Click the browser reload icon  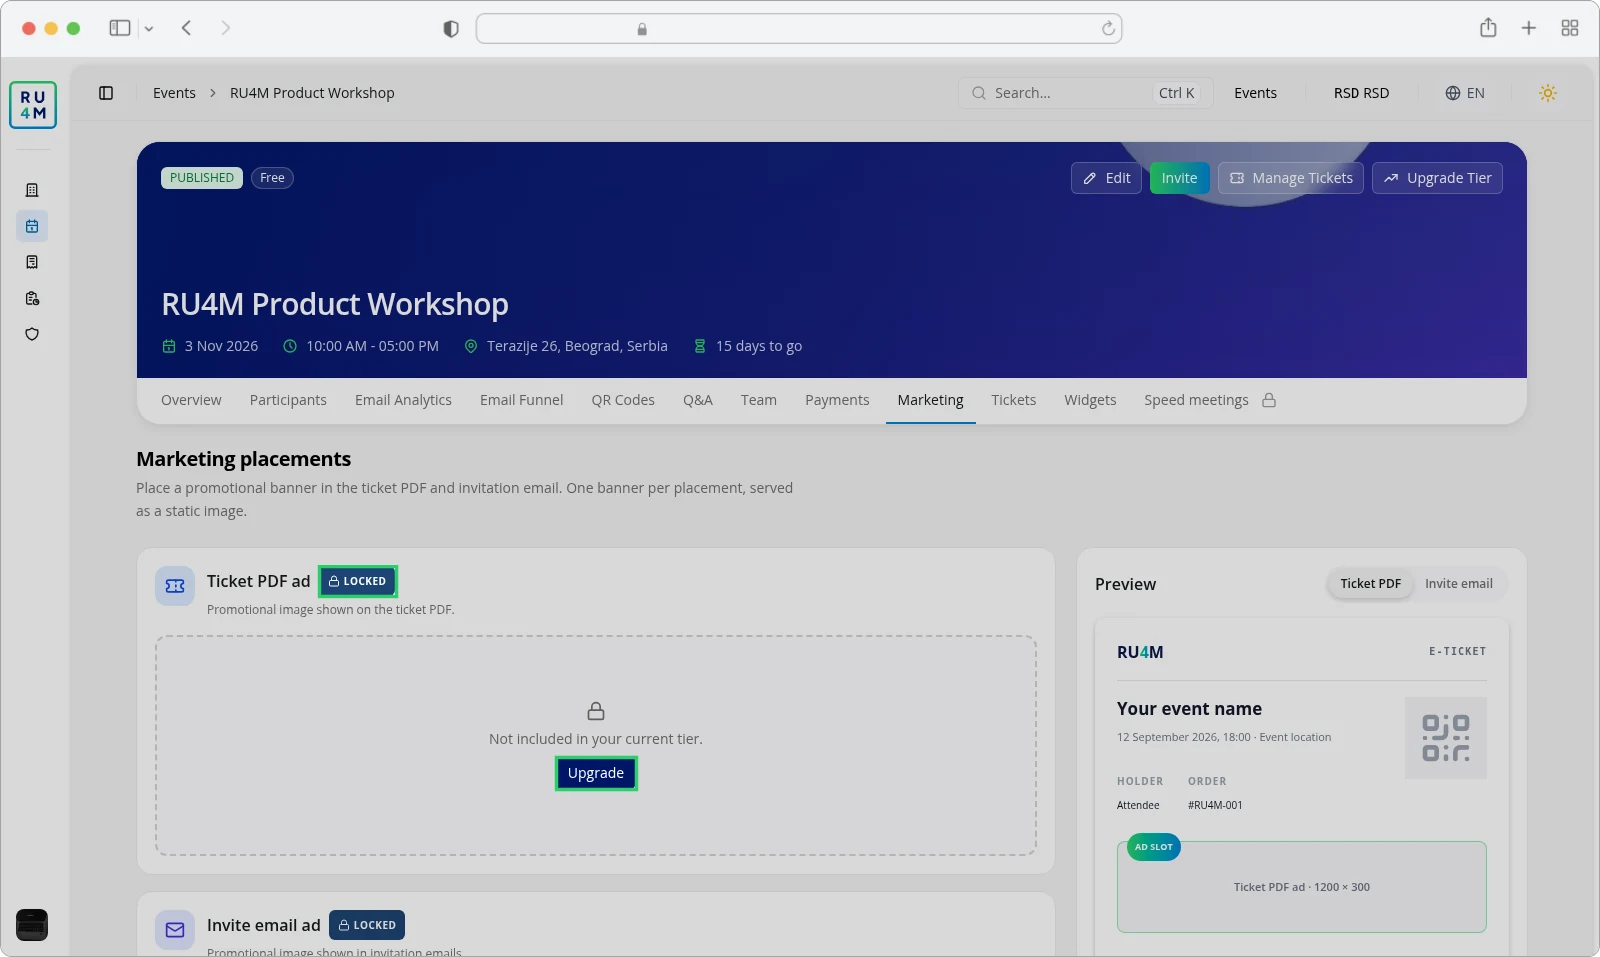1108,29
